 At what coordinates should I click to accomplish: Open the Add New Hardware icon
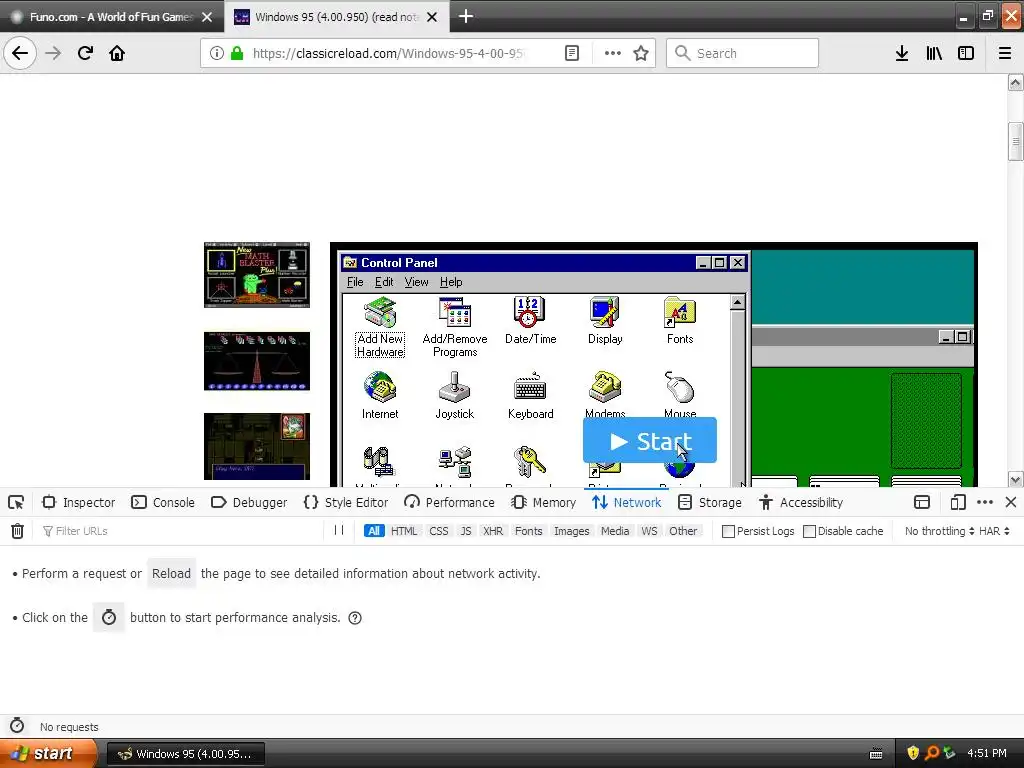pos(380,327)
